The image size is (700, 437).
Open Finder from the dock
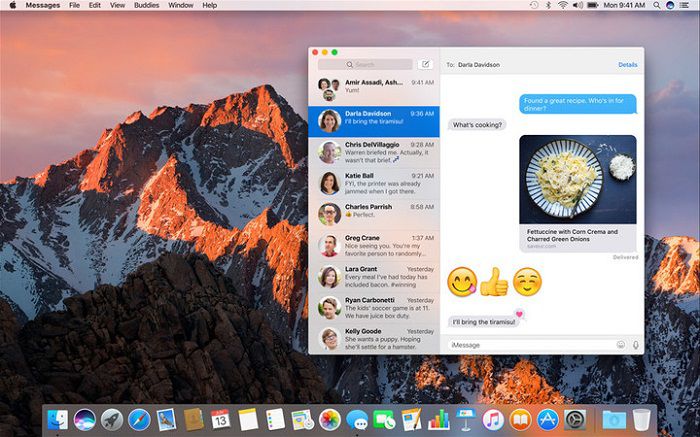click(58, 420)
